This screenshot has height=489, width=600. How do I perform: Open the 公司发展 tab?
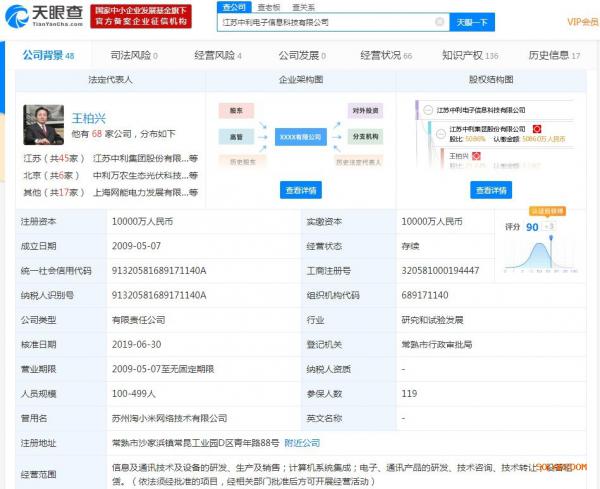click(x=302, y=55)
